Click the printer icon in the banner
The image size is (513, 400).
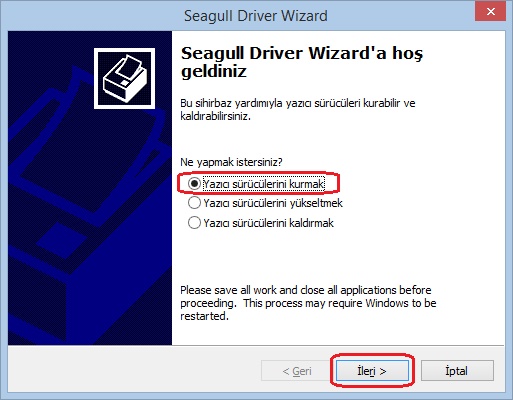click(124, 78)
